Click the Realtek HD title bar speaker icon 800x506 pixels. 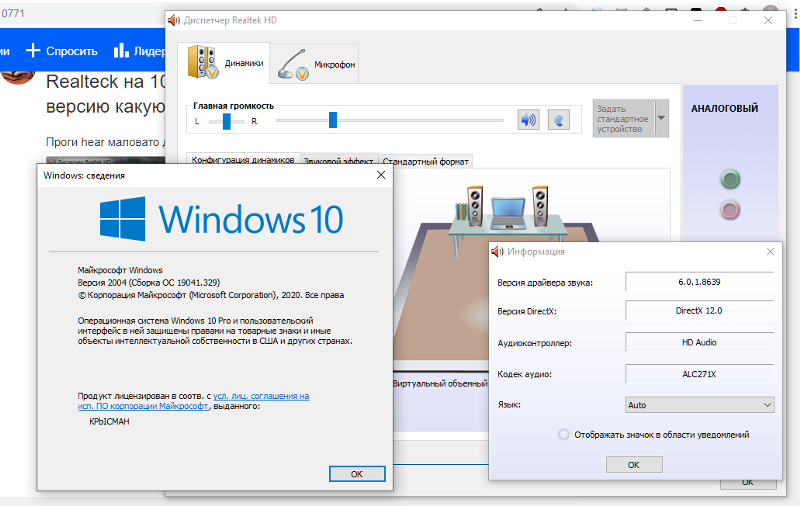pos(174,20)
